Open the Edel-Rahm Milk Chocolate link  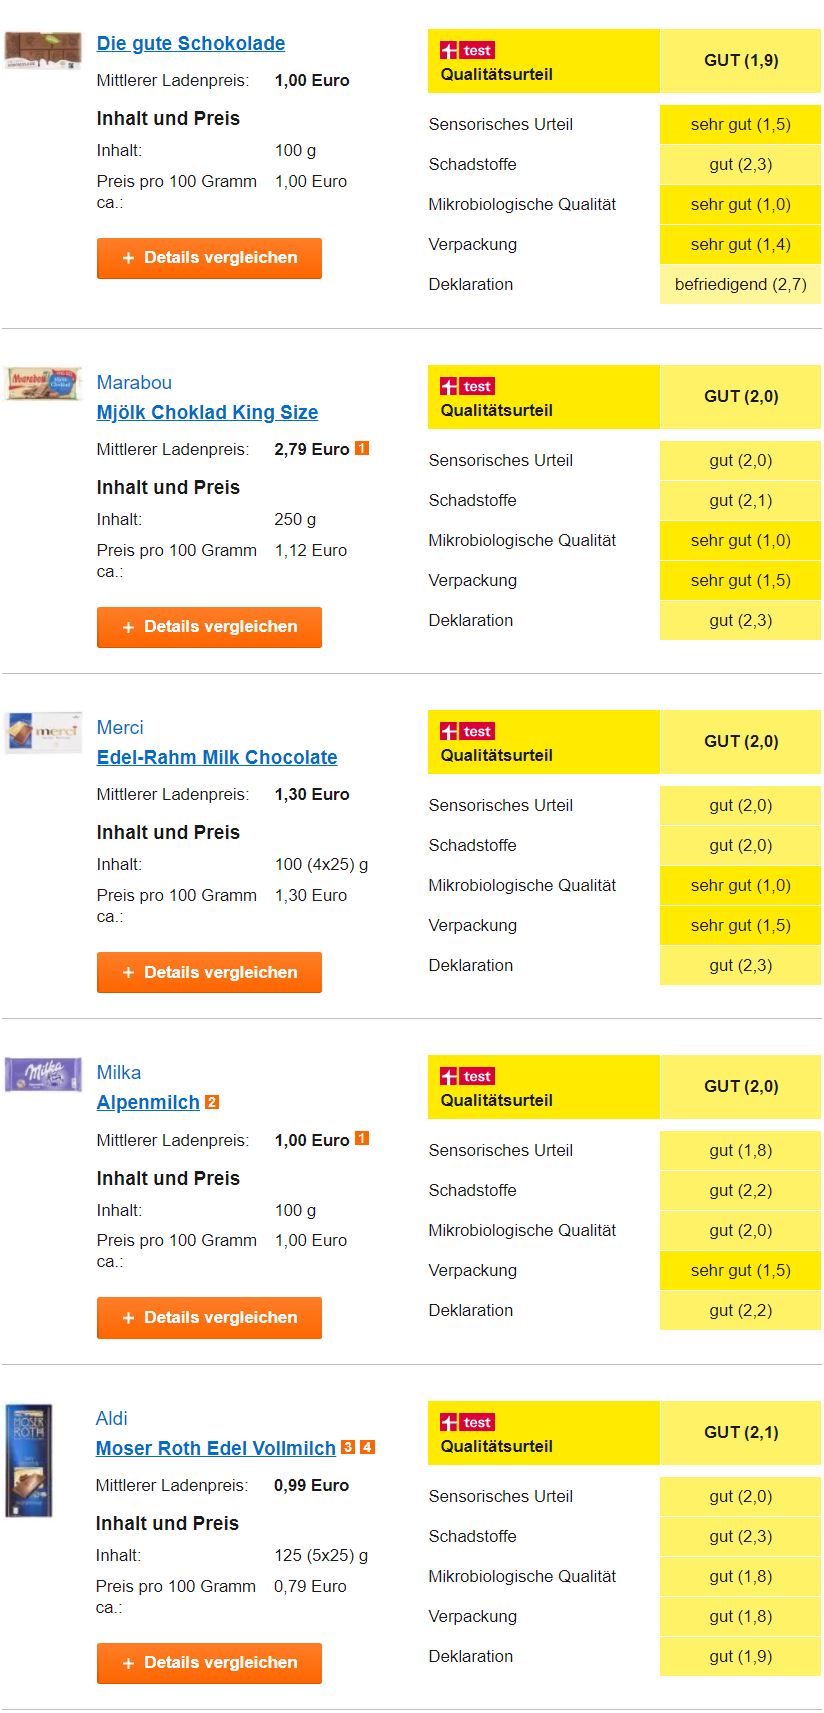(217, 757)
